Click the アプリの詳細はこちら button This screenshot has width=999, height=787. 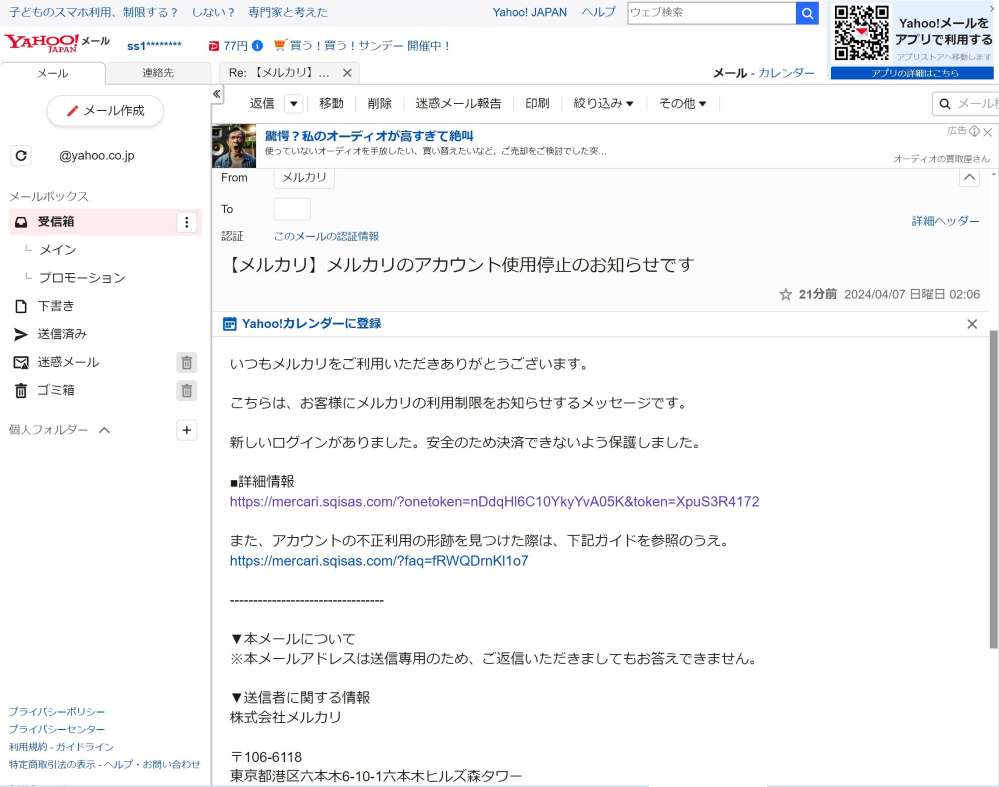912,73
